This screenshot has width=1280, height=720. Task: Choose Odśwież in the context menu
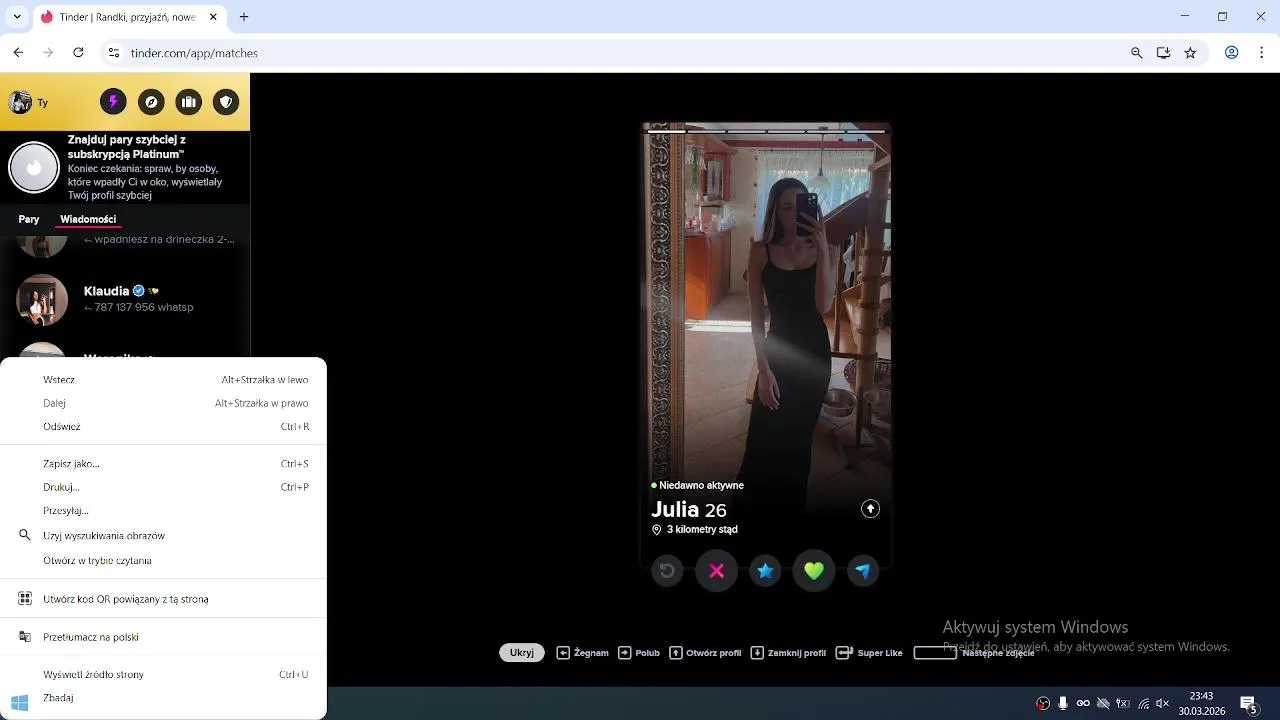point(164,426)
